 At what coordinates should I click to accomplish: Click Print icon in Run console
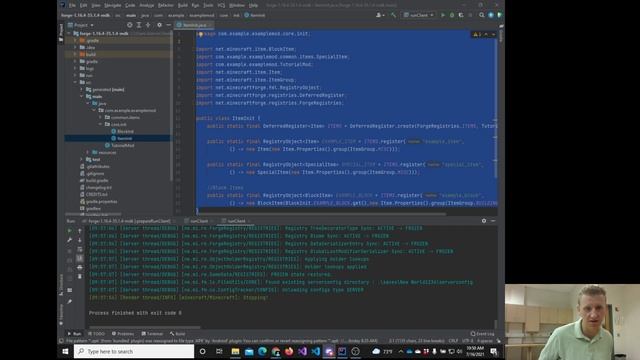80,268
